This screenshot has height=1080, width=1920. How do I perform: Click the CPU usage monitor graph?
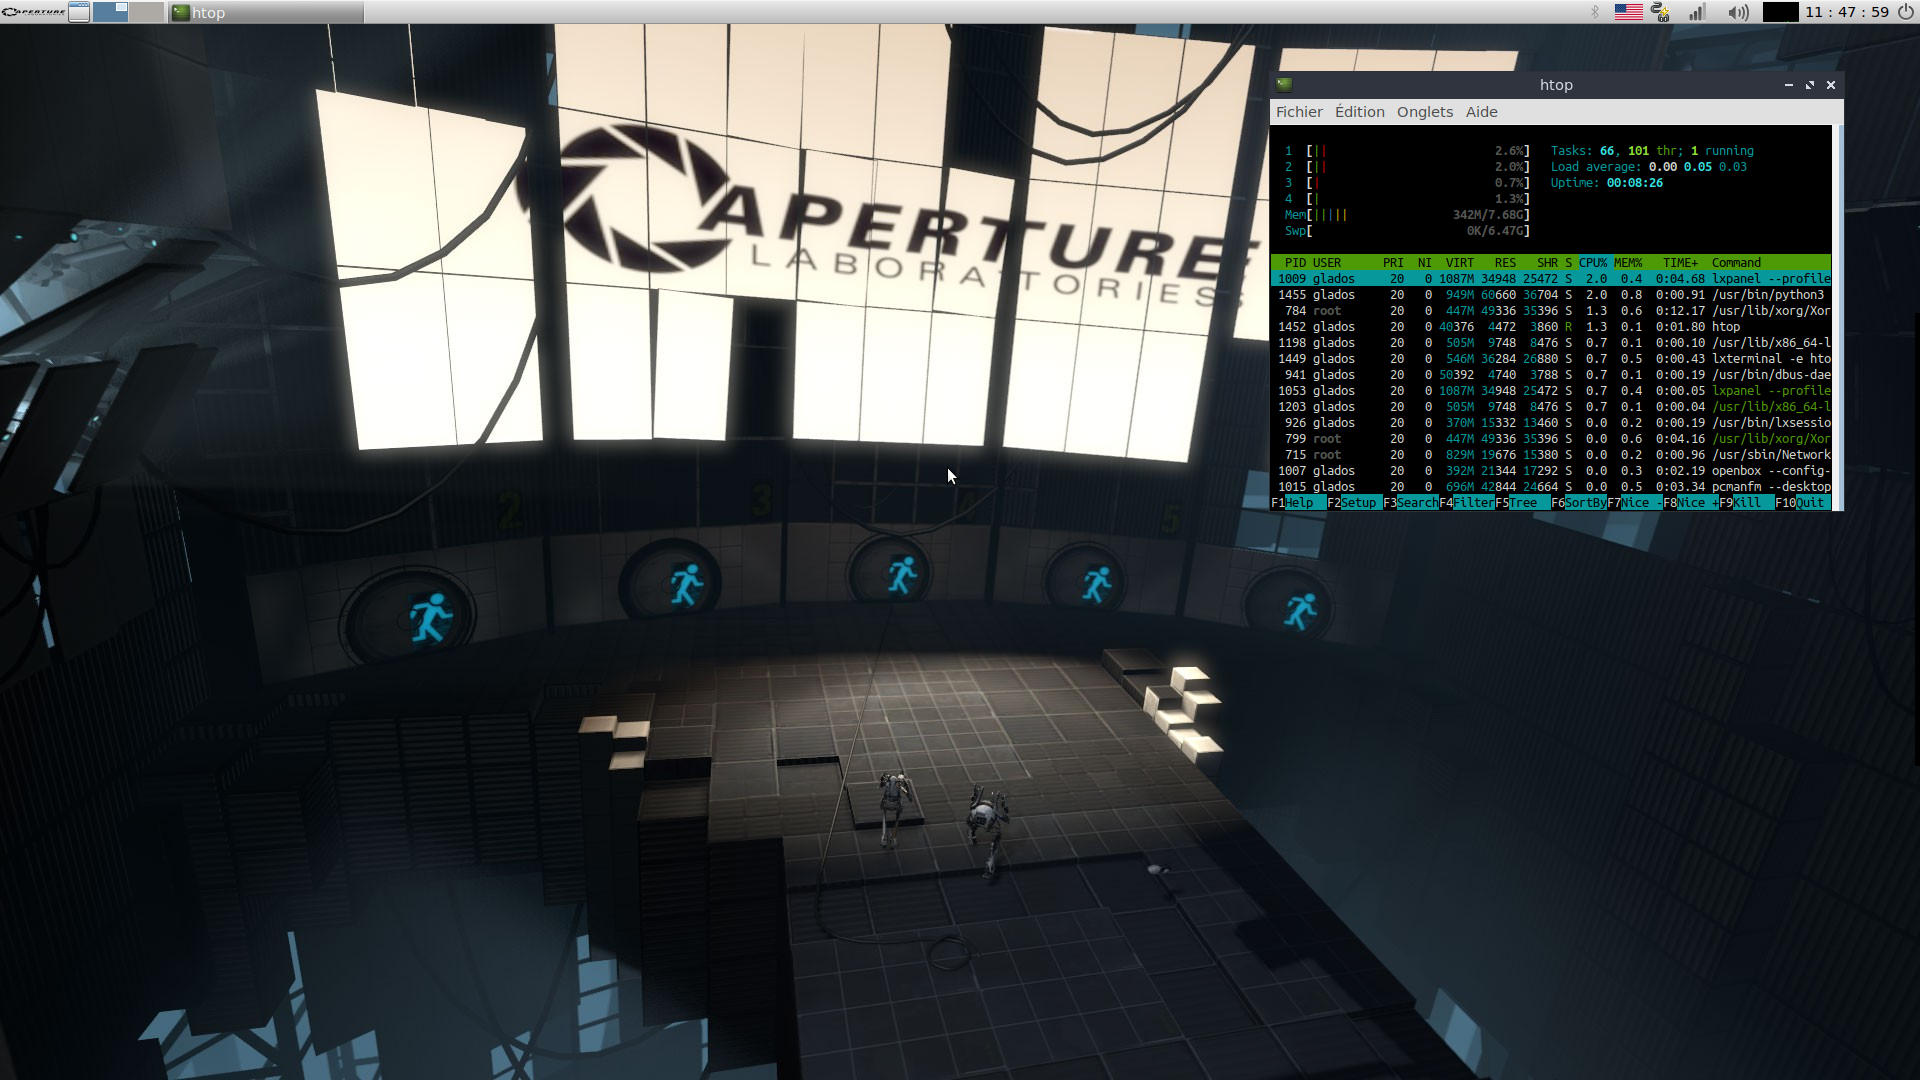[x=1780, y=12]
